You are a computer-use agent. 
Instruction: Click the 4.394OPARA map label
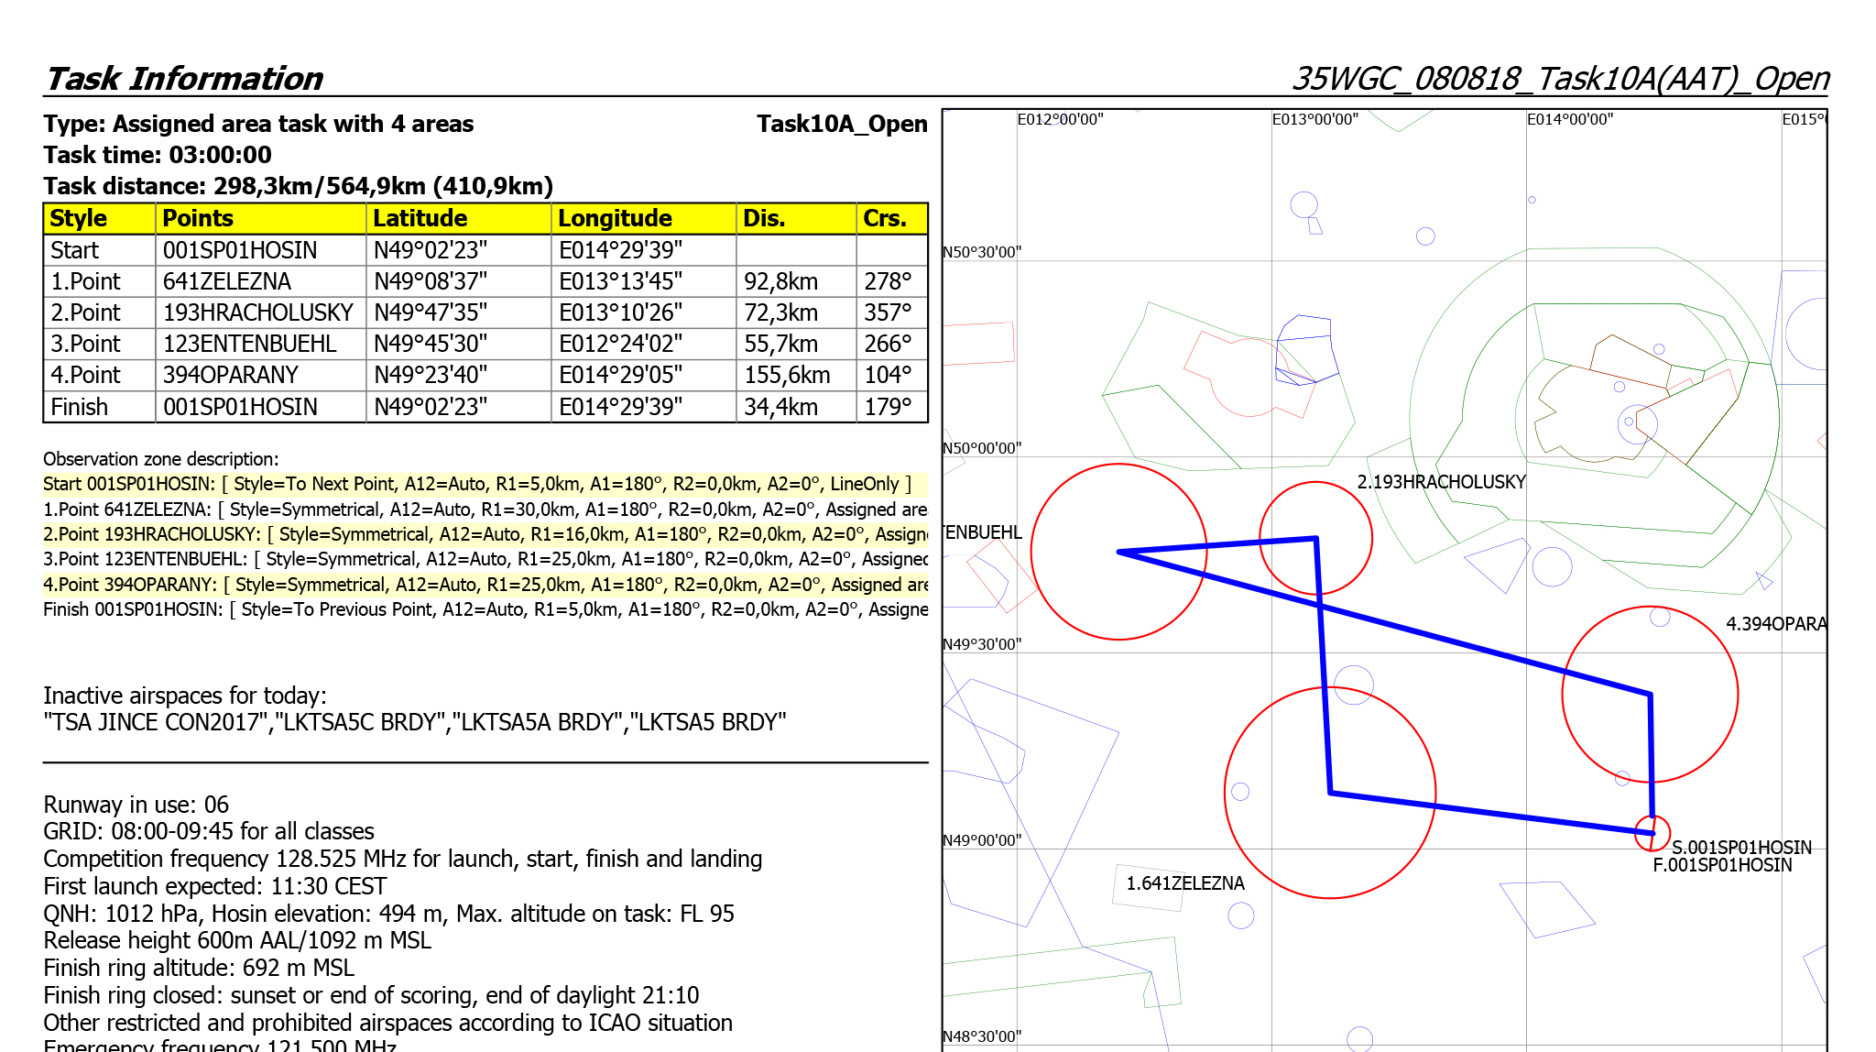[1775, 624]
